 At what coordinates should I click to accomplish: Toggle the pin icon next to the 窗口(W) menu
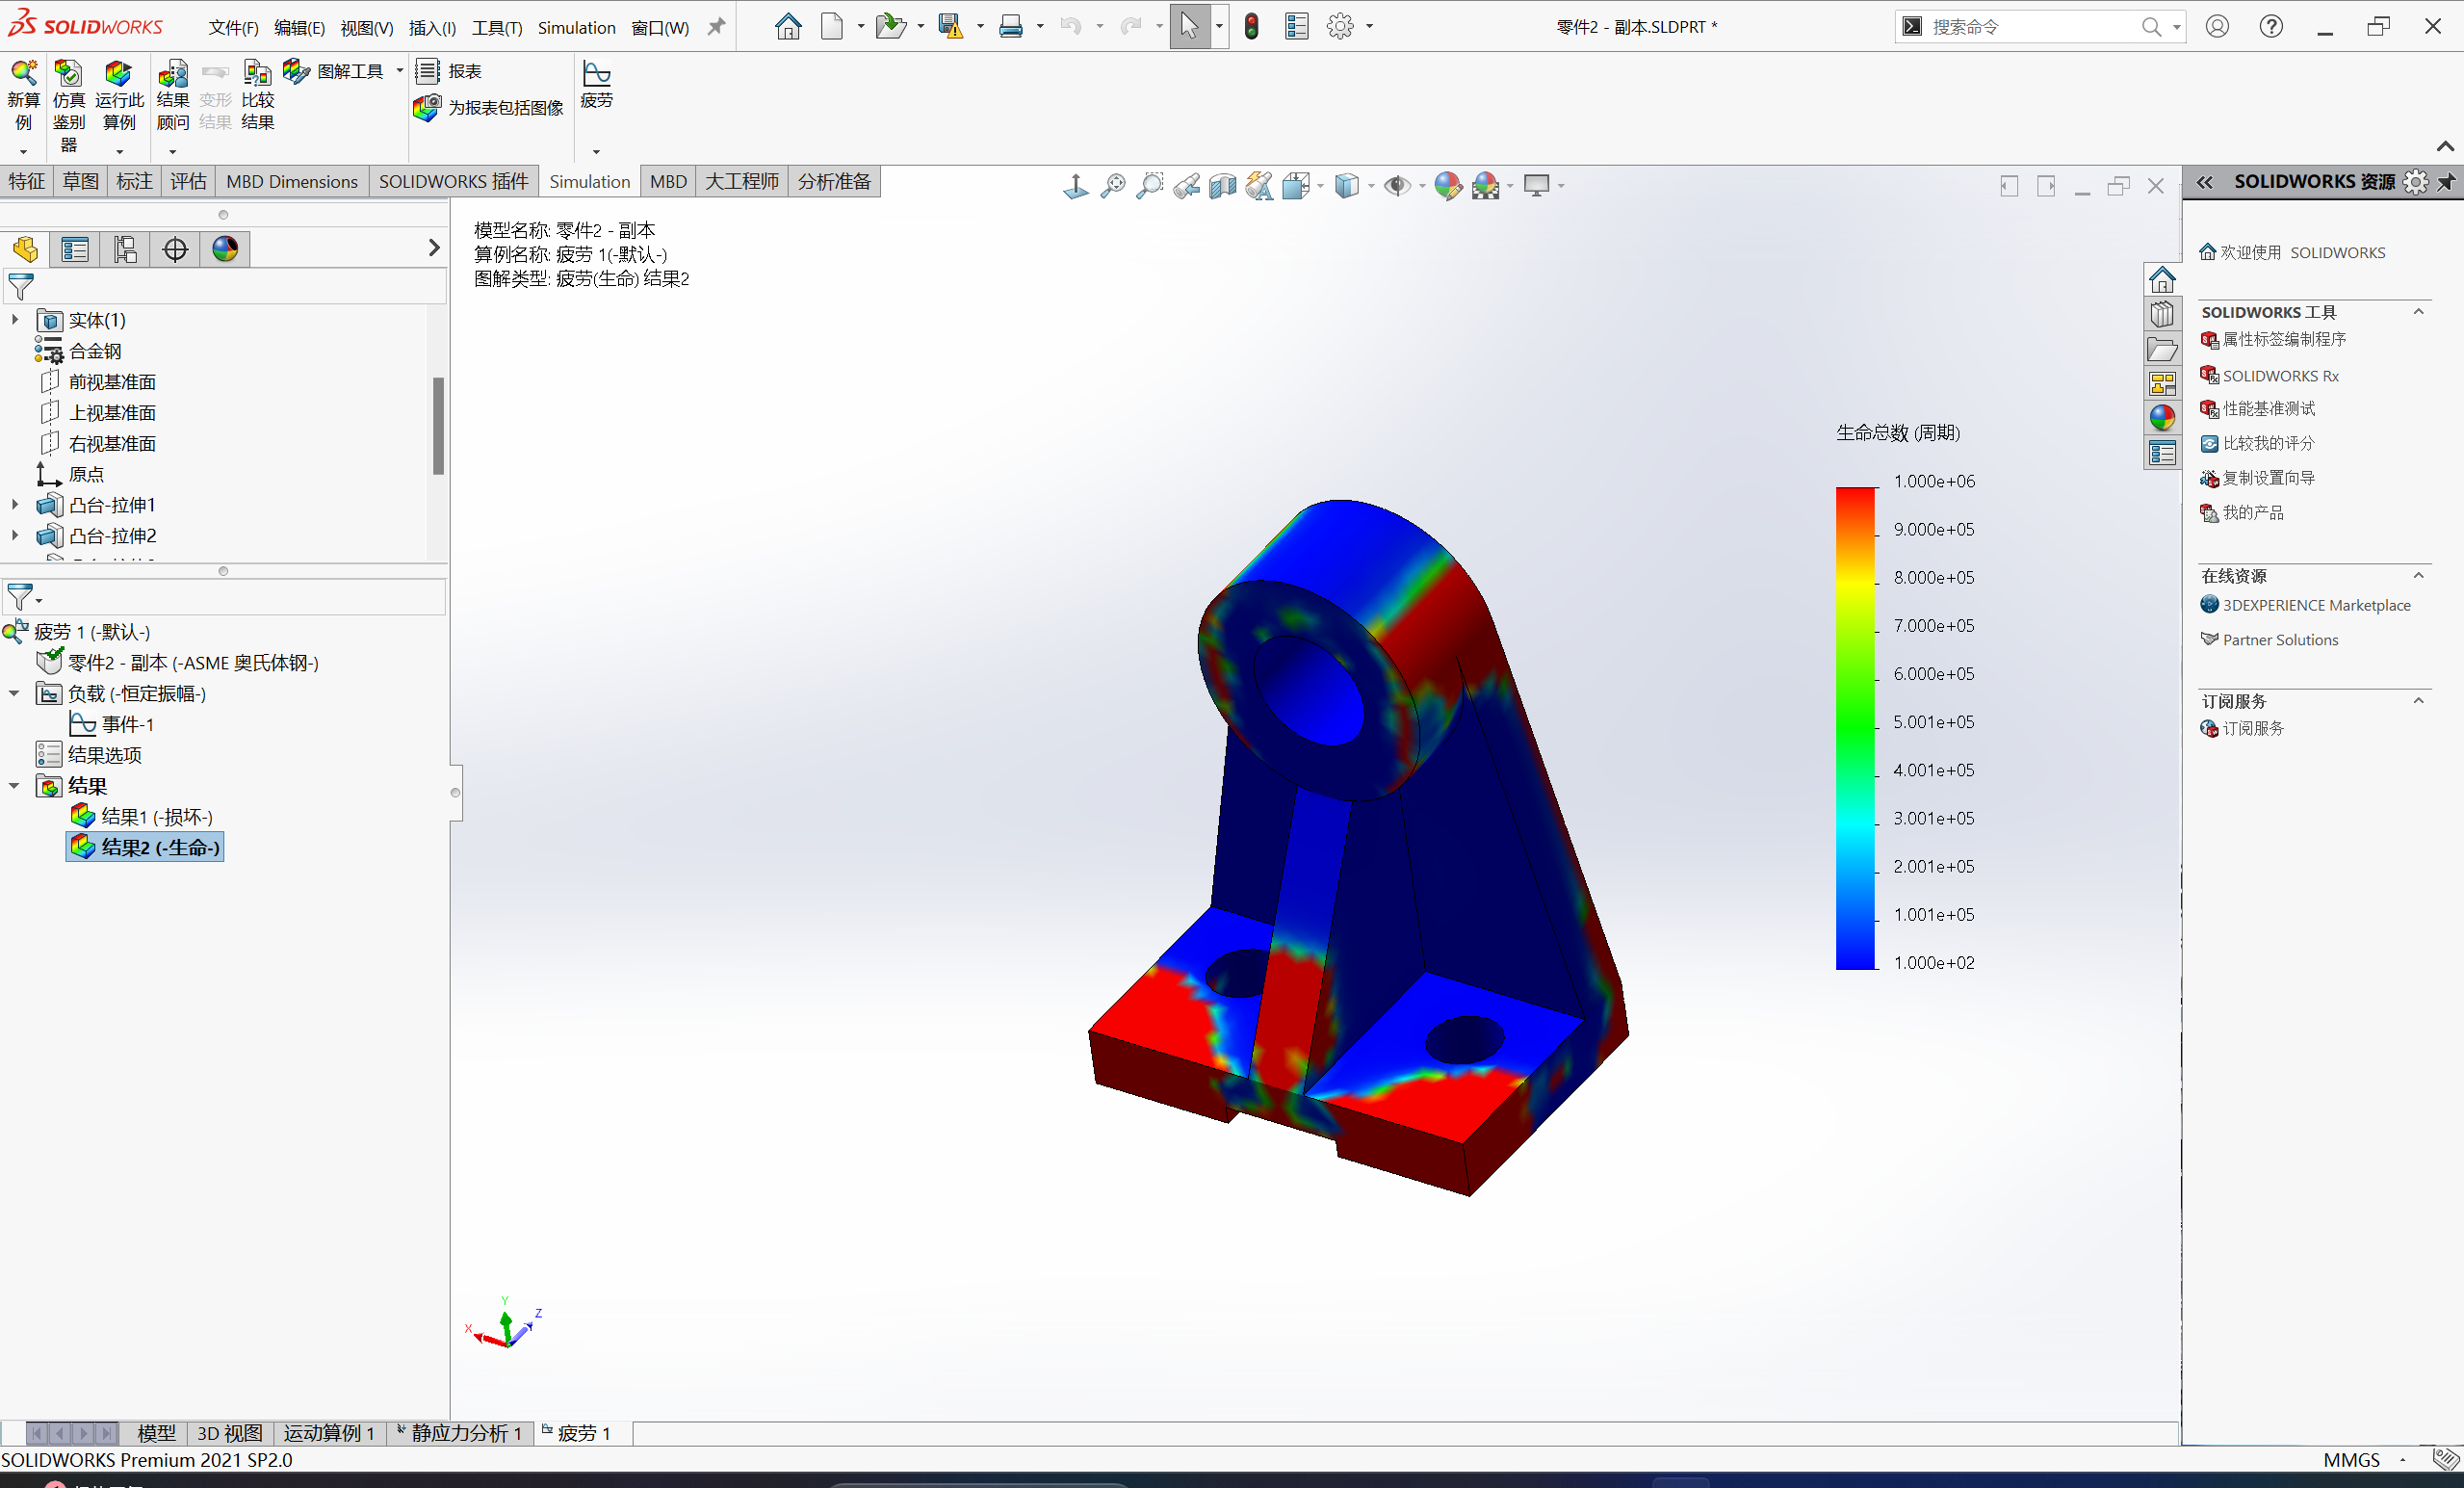point(716,27)
